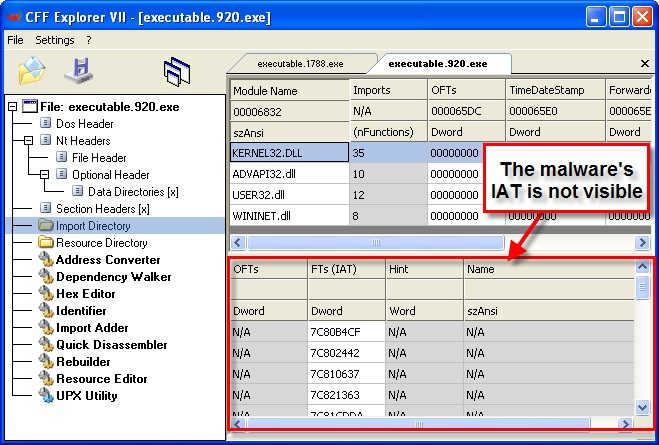Collapse the File: executable.920.exe root node
The width and height of the screenshot is (659, 445).
click(12, 107)
